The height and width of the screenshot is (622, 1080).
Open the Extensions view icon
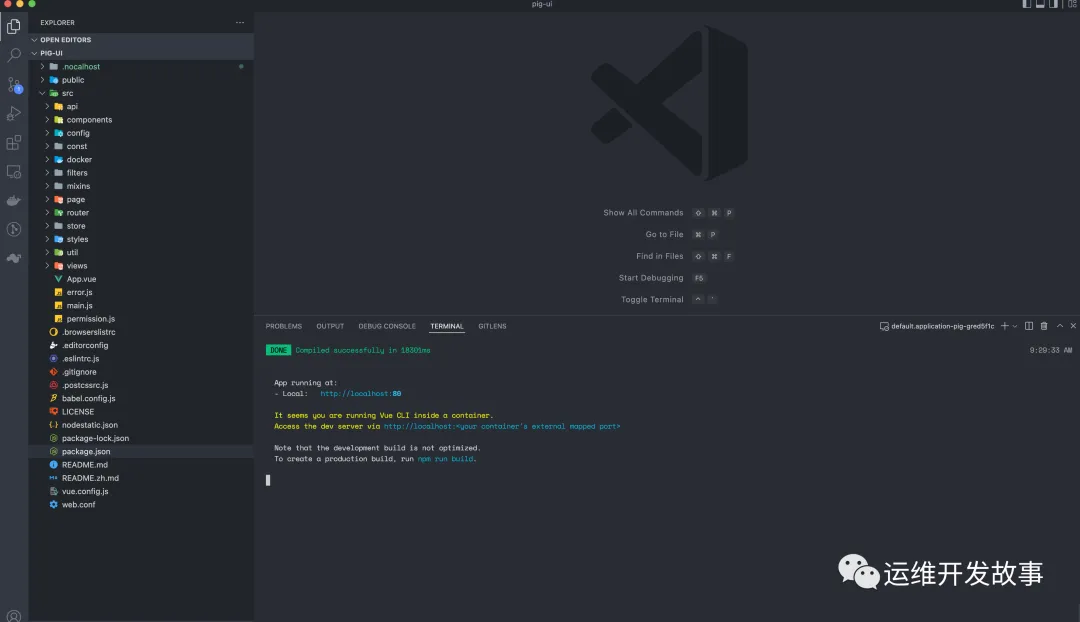[14, 143]
